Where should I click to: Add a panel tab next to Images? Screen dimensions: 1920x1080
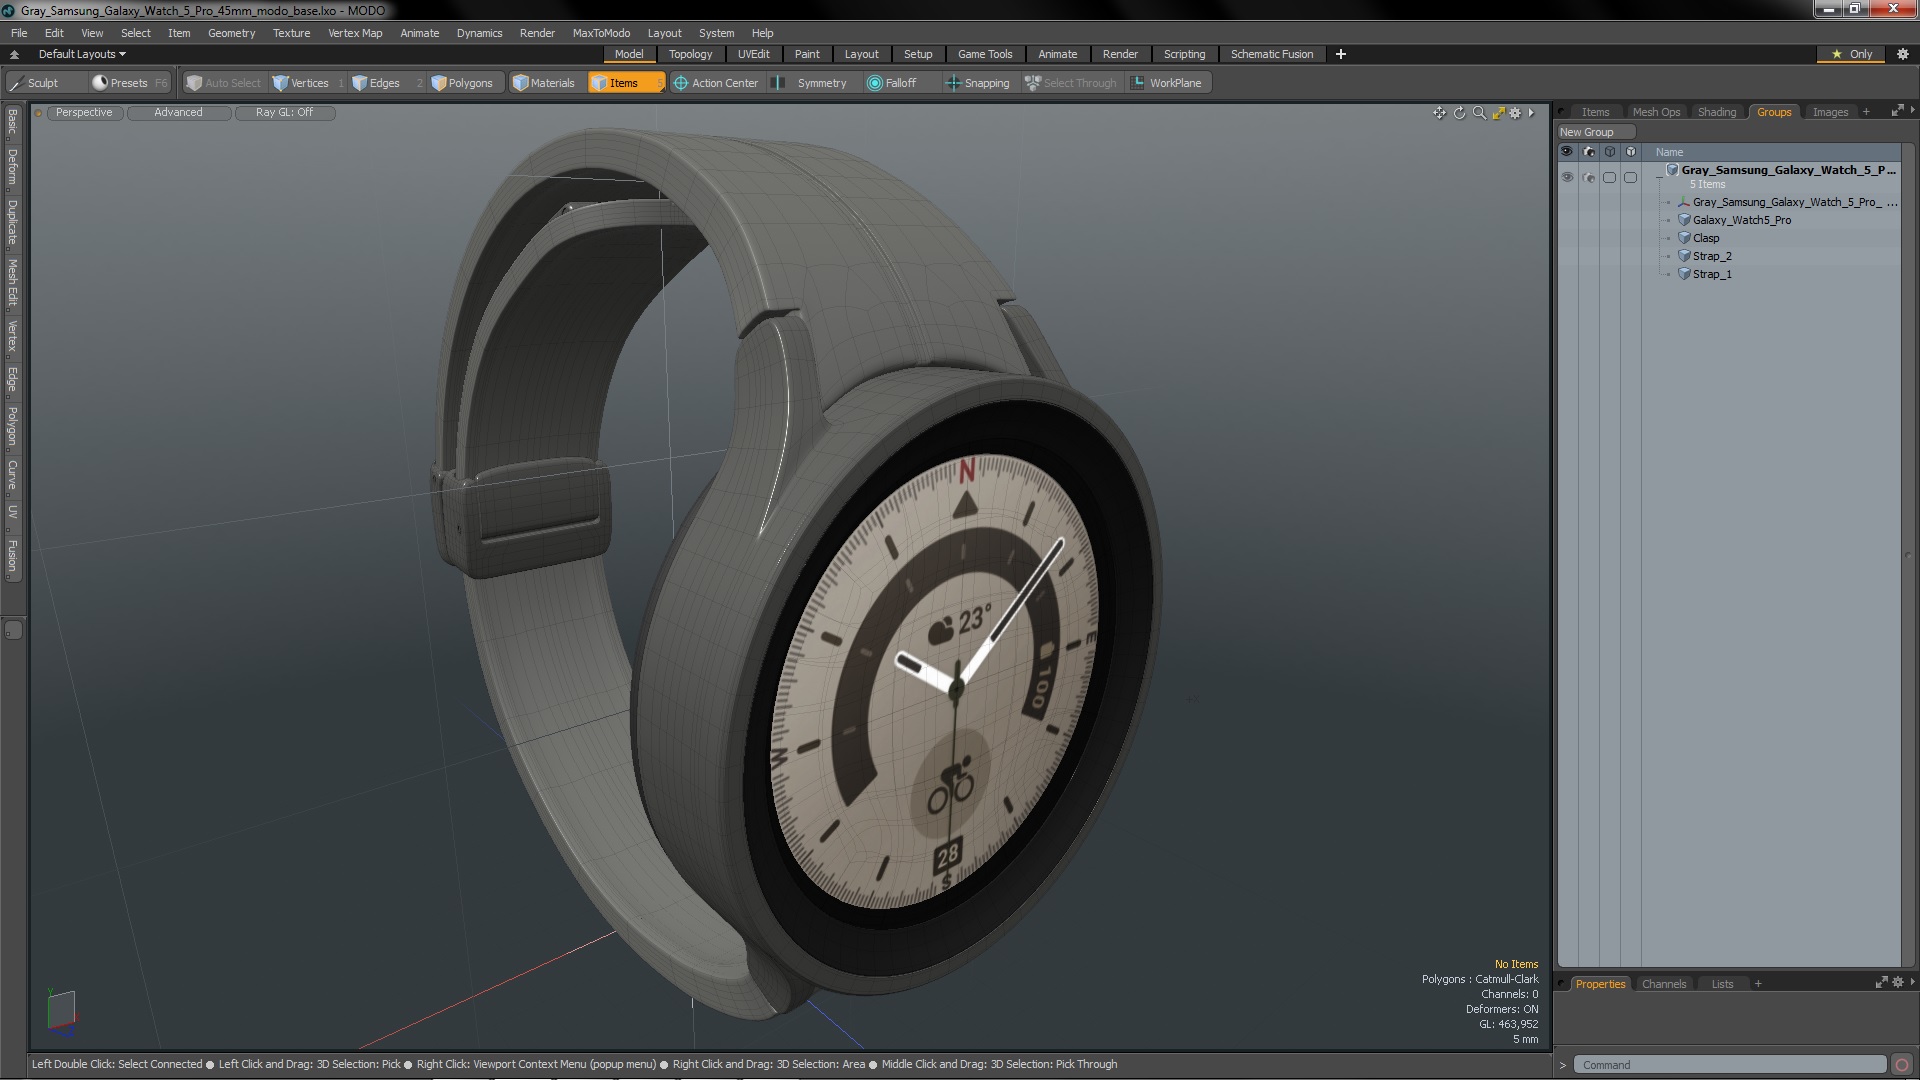(1866, 112)
